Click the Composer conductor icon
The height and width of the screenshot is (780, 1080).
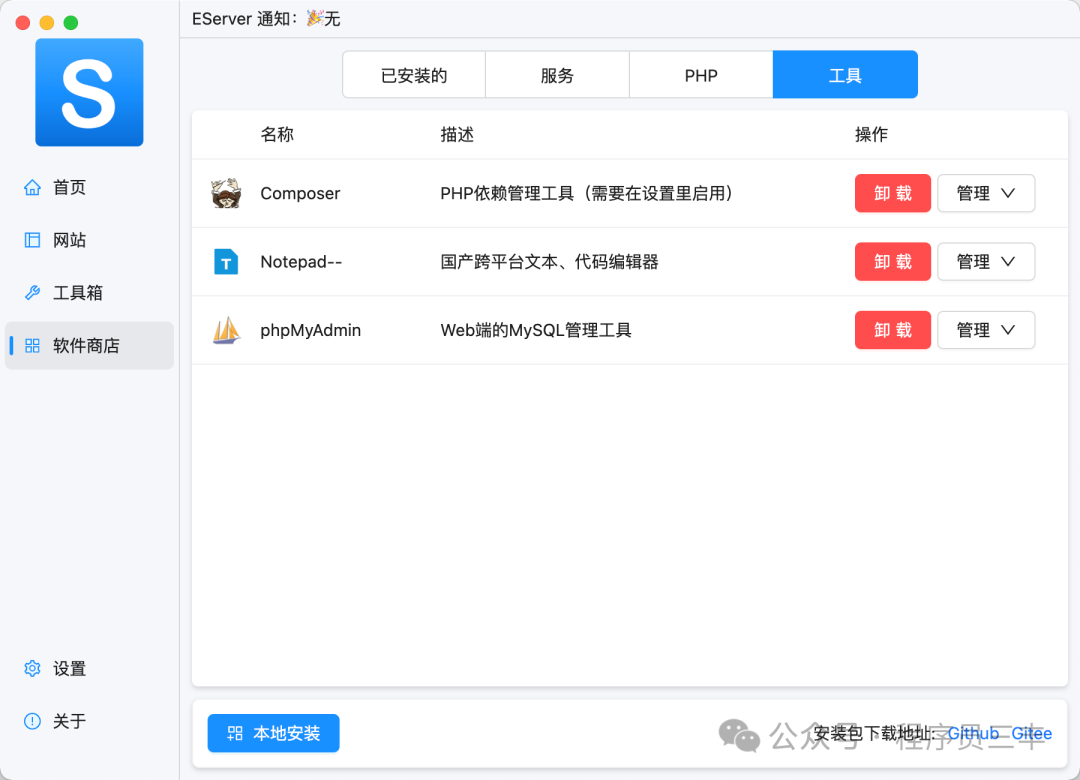coord(226,193)
